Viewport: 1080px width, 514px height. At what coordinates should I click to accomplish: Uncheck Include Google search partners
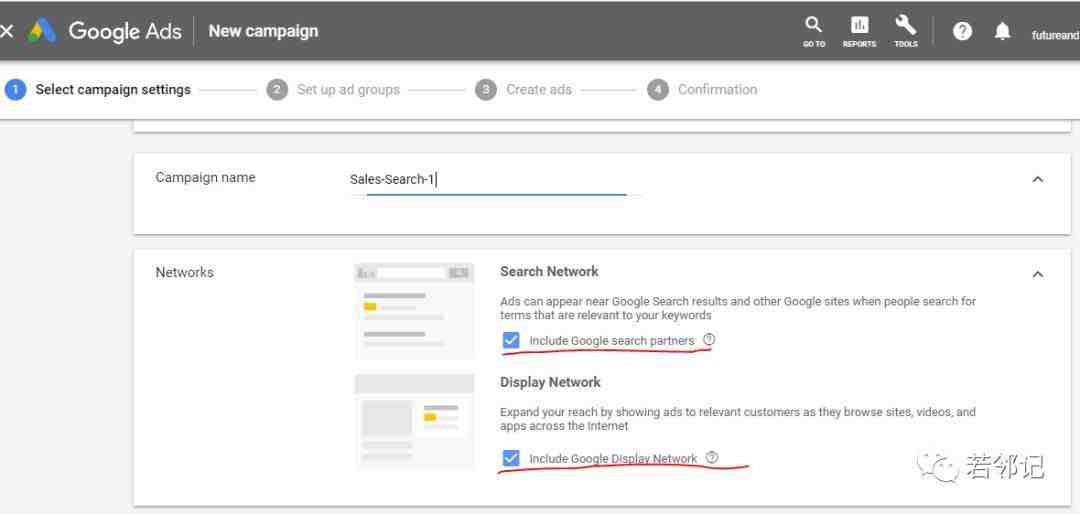510,340
